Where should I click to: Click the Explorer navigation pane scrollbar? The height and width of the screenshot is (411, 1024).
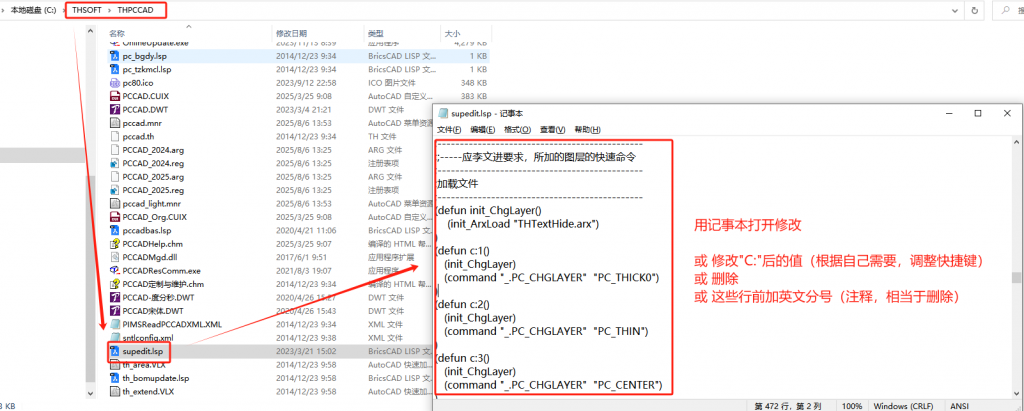click(x=91, y=278)
